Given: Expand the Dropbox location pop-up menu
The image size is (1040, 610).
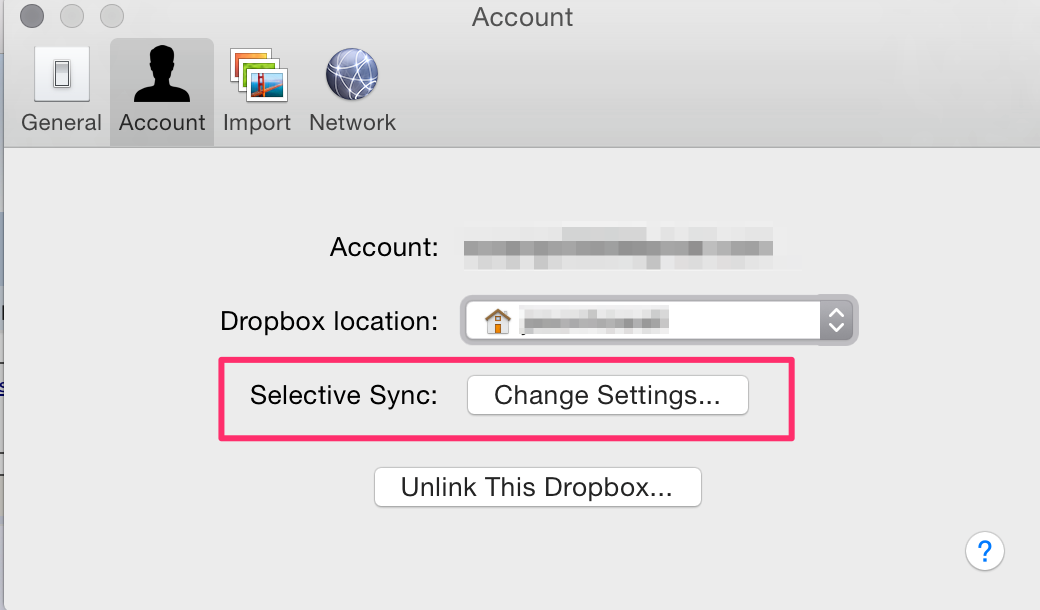Looking at the screenshot, I should coord(659,320).
